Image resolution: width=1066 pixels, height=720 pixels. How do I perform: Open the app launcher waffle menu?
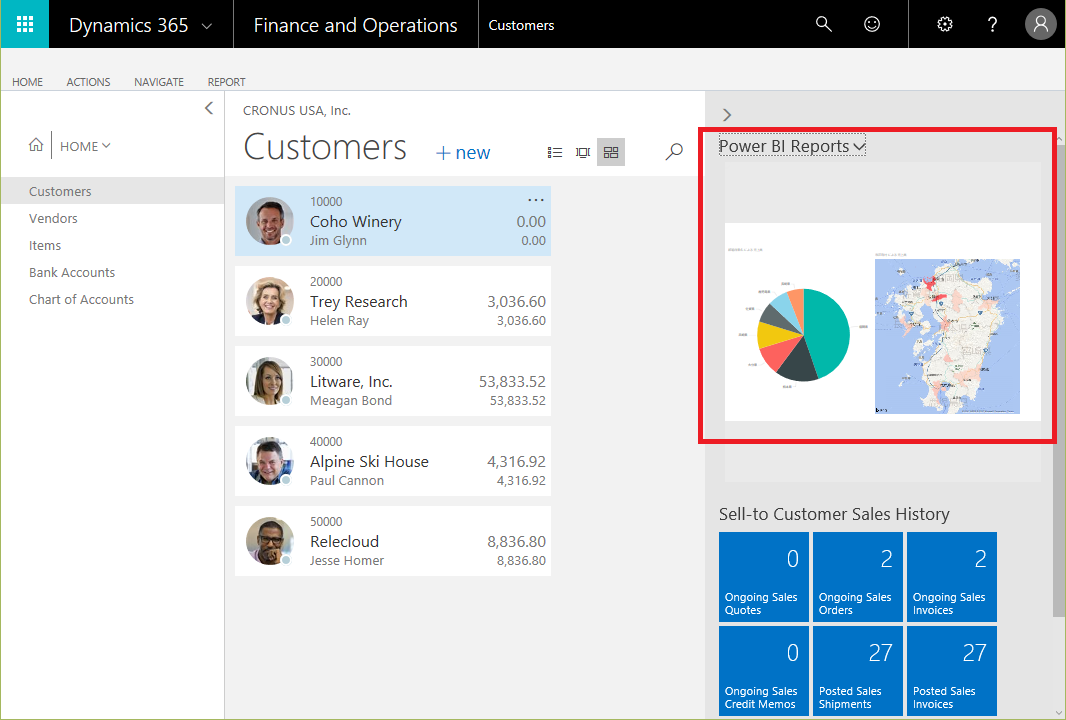(24, 24)
